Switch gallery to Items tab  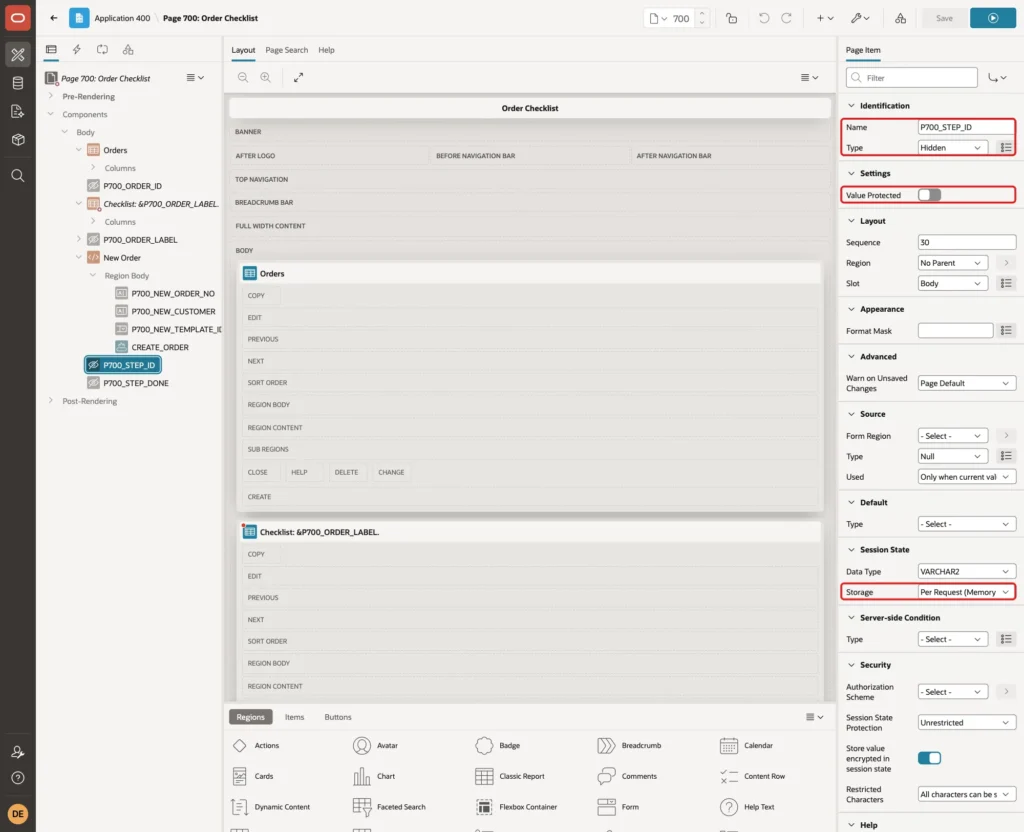(x=295, y=717)
